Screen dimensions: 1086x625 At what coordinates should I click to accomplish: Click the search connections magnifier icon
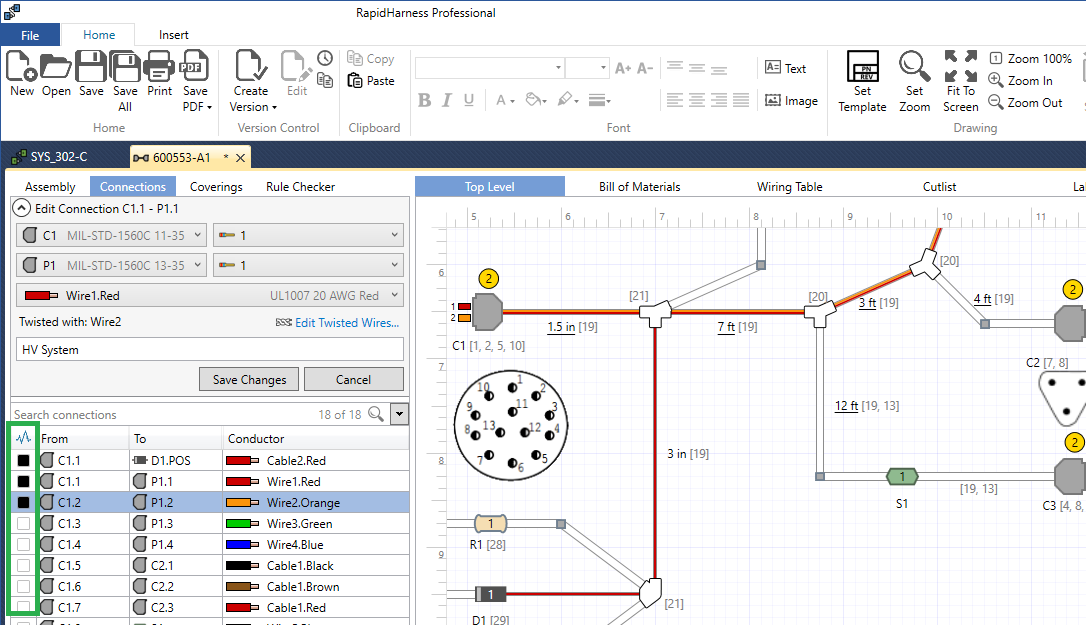376,414
